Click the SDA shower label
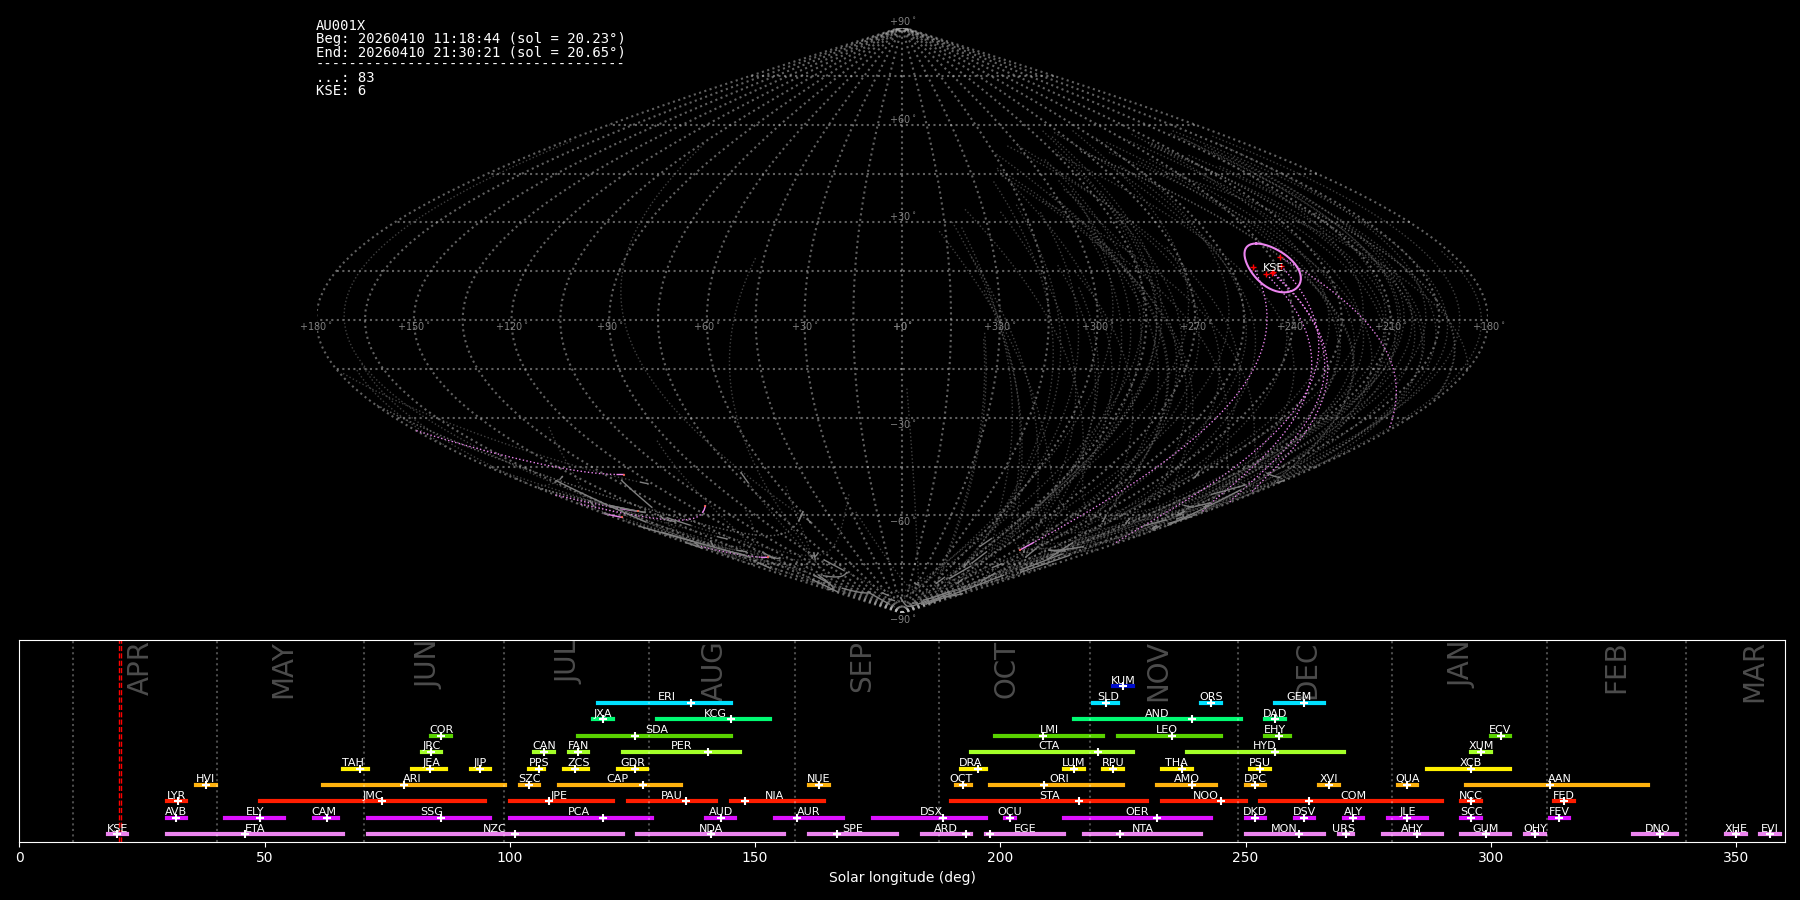 pyautogui.click(x=656, y=730)
